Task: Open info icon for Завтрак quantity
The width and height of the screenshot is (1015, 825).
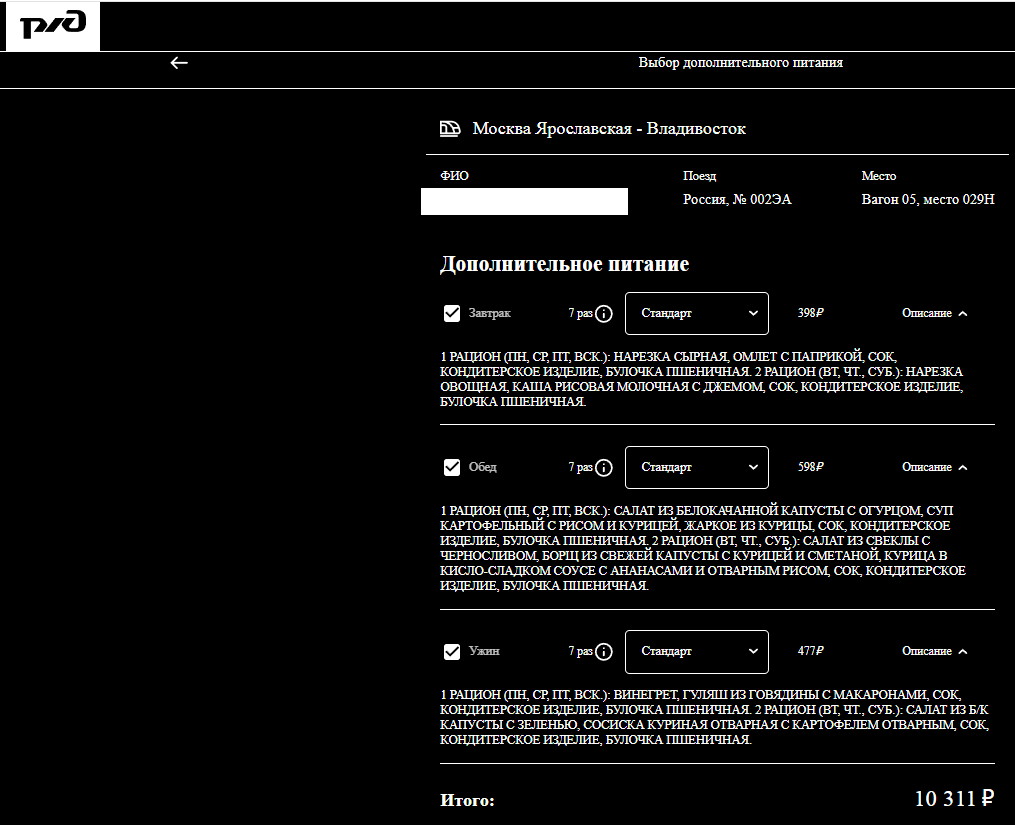Action: (604, 314)
